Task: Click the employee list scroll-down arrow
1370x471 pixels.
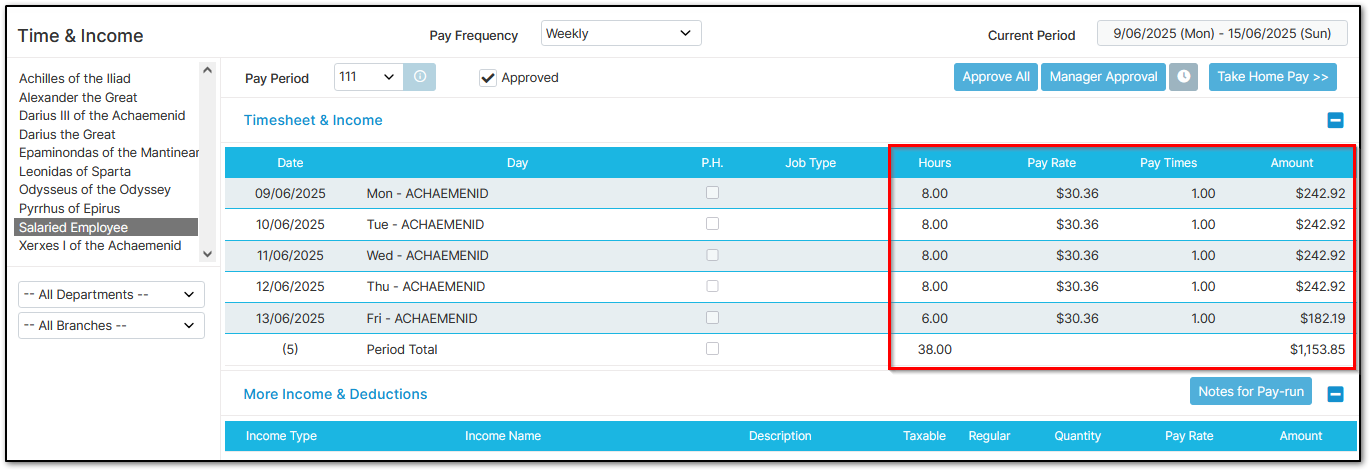Action: (x=207, y=255)
